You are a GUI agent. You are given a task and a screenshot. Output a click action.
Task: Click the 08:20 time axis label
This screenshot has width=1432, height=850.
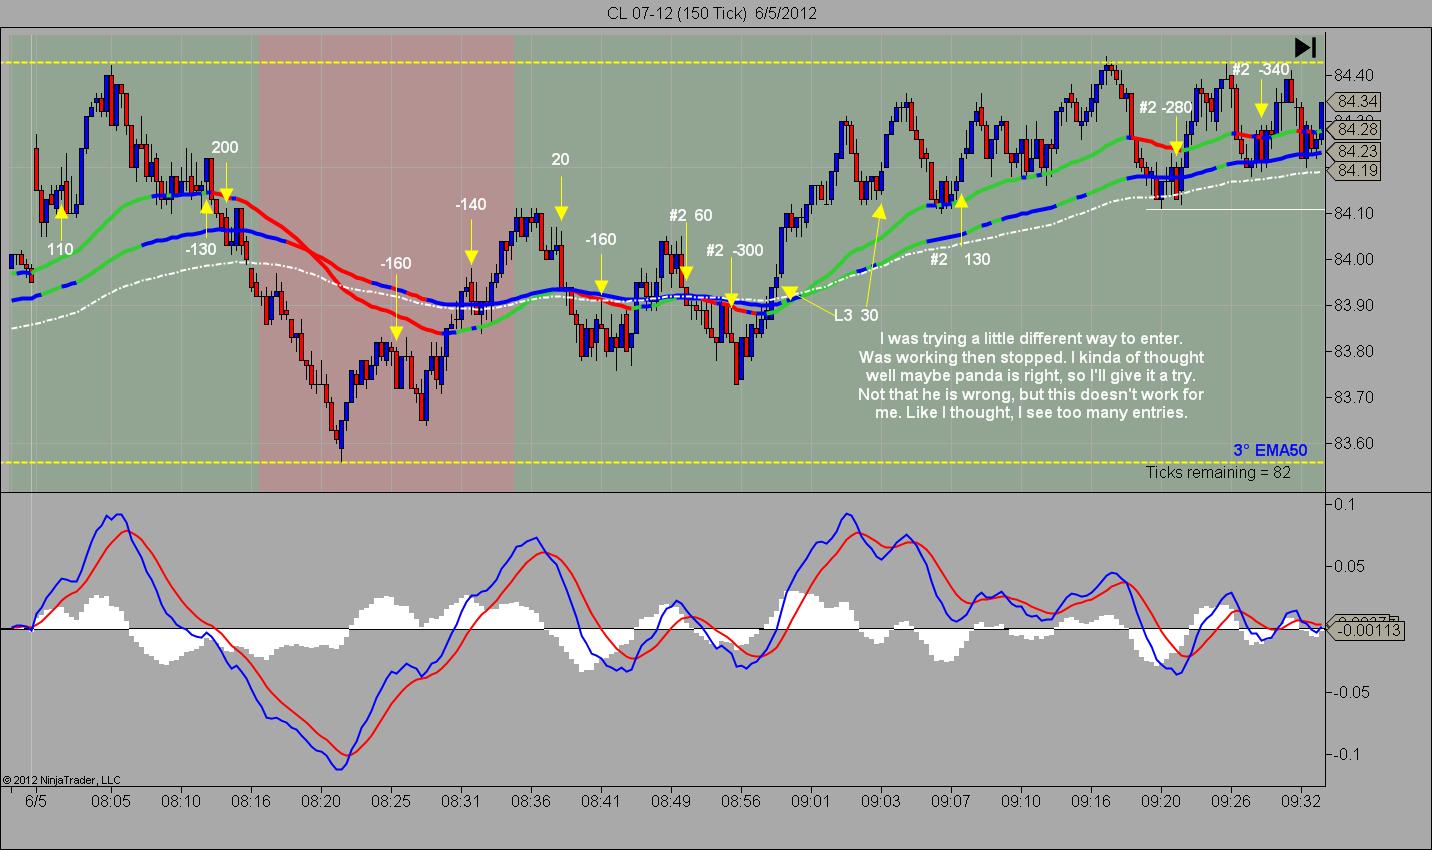(x=320, y=802)
